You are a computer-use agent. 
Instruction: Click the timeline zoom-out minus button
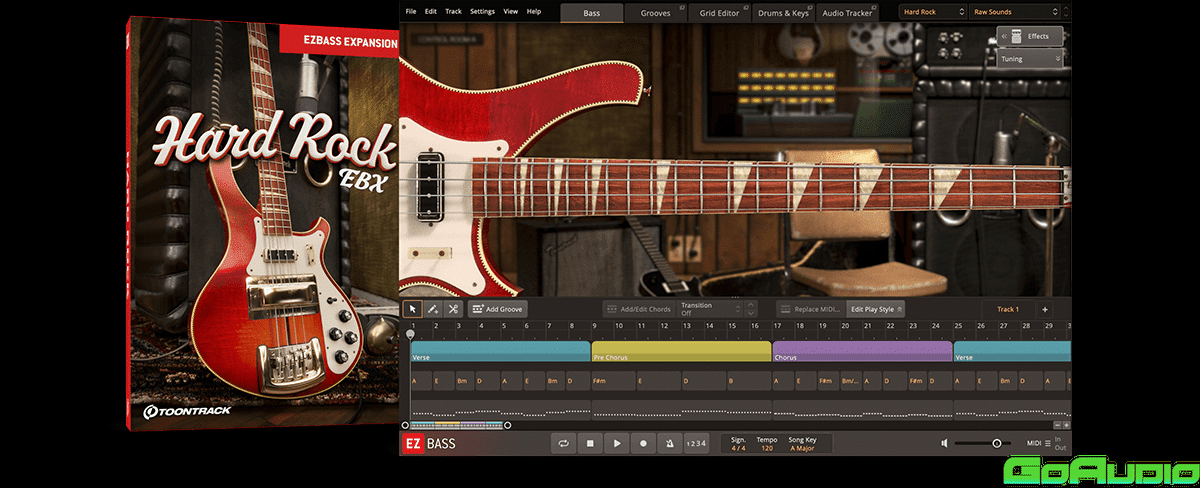(1057, 425)
